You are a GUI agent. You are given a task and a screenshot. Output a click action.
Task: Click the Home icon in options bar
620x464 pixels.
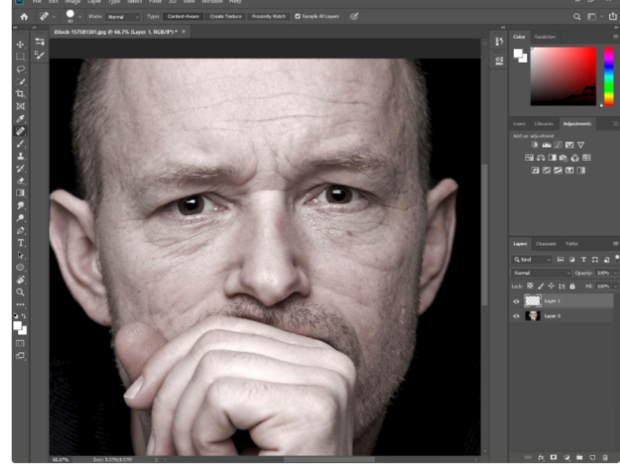coord(24,17)
